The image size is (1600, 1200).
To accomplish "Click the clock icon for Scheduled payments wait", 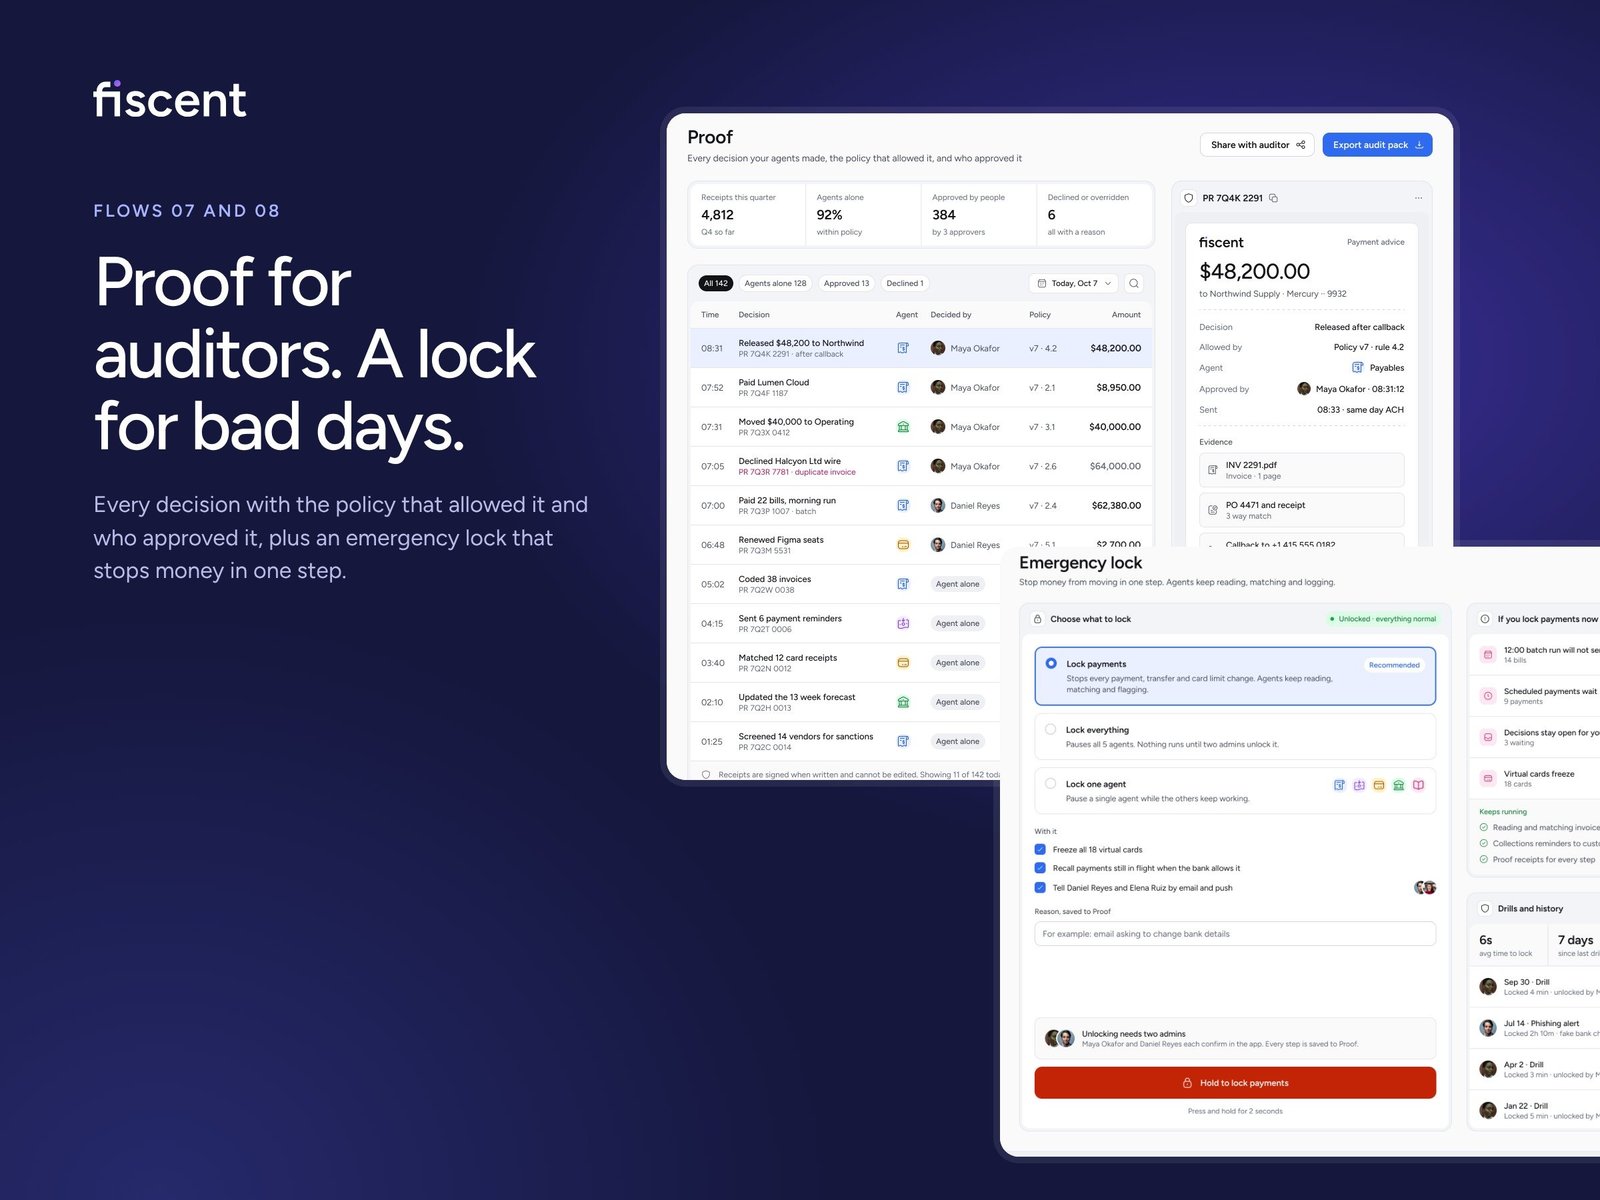I will pos(1488,696).
